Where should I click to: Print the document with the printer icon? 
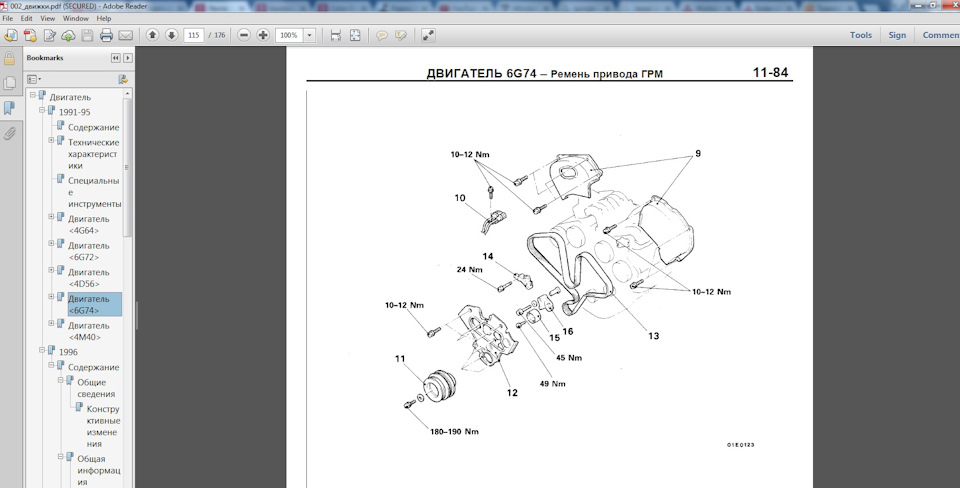point(106,36)
